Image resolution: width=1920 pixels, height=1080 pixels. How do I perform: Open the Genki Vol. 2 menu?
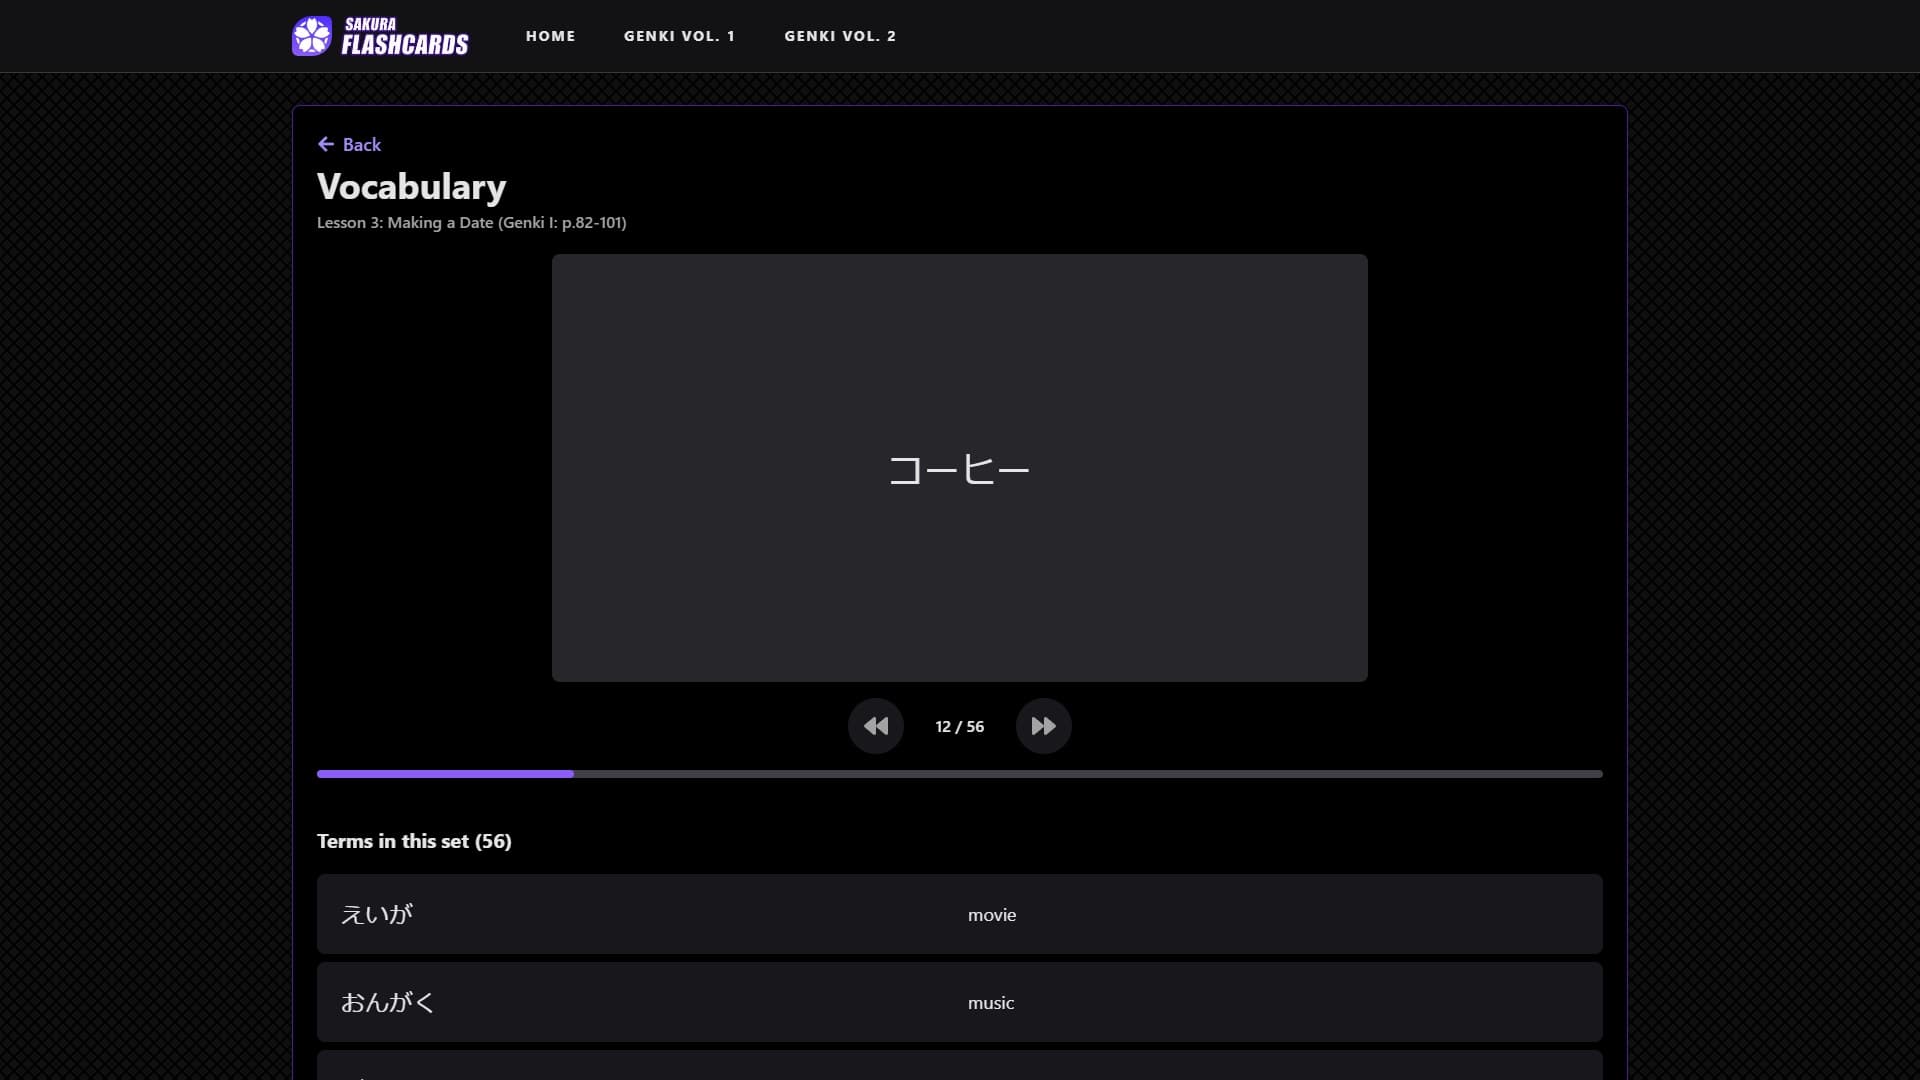(840, 36)
